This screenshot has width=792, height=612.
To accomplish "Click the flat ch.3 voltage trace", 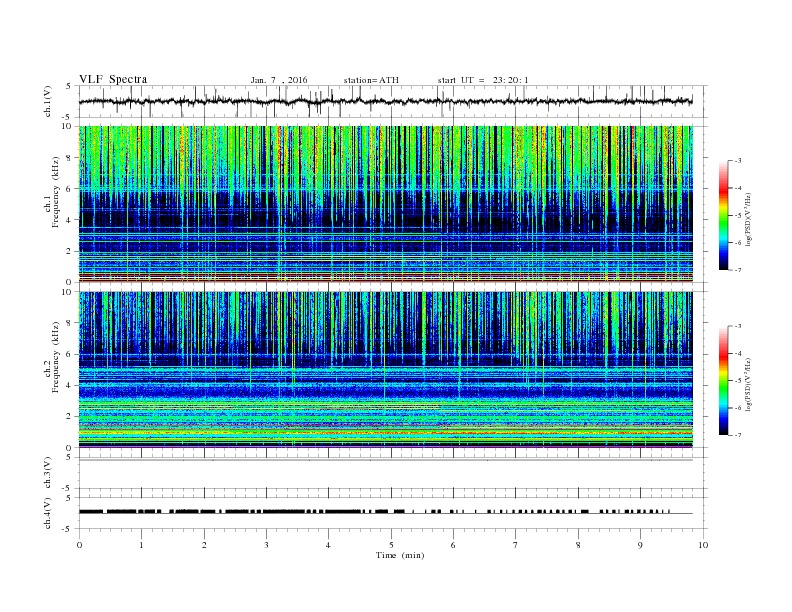I will click(385, 460).
